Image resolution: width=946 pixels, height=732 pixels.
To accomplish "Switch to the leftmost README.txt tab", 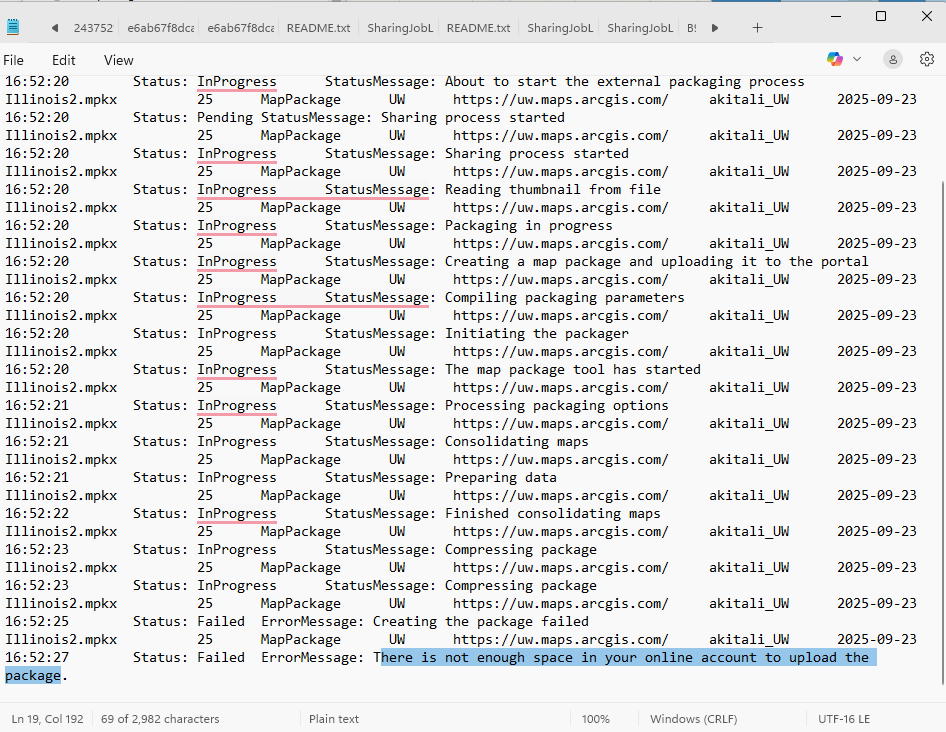I will (x=318, y=28).
